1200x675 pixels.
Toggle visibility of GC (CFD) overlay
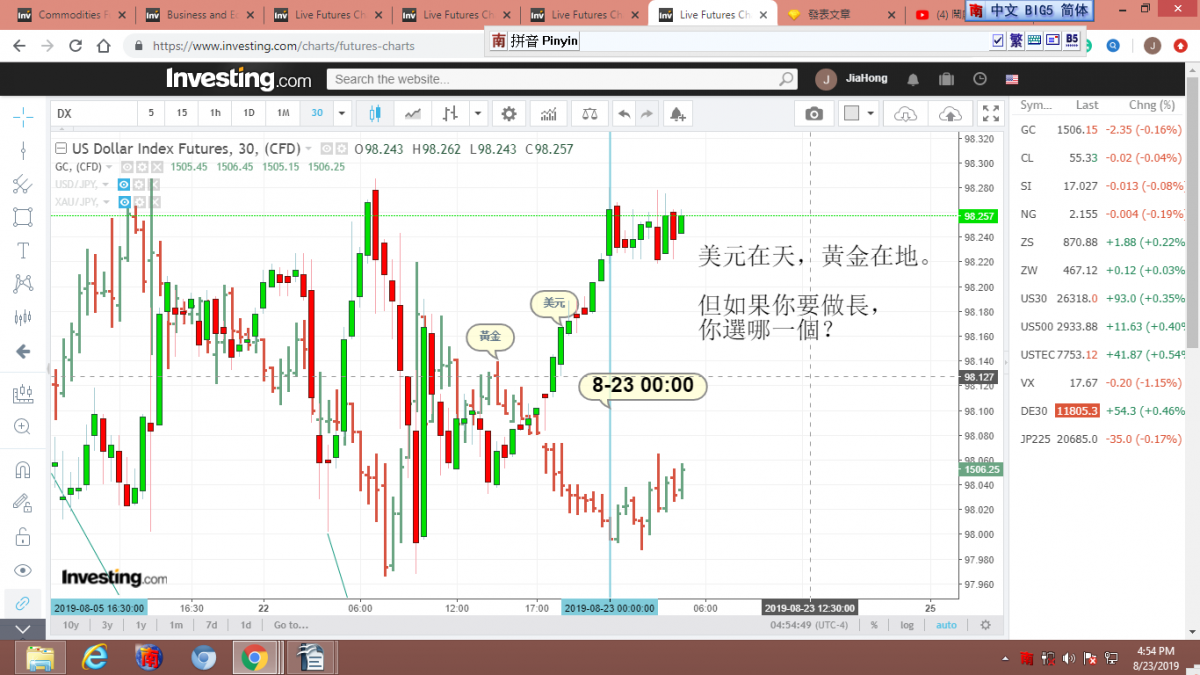[x=127, y=167]
